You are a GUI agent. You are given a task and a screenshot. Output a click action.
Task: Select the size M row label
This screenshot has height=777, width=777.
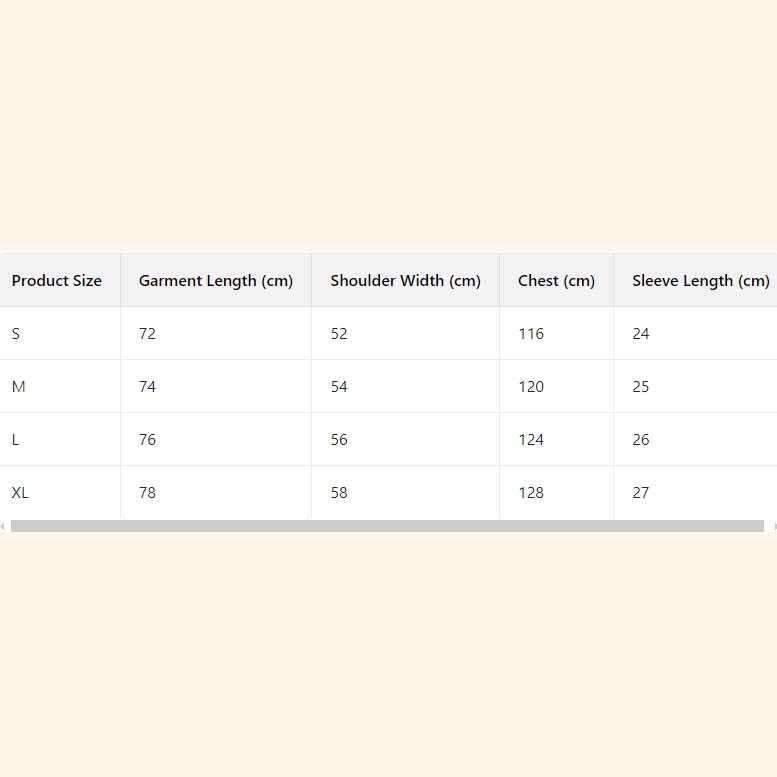18,387
